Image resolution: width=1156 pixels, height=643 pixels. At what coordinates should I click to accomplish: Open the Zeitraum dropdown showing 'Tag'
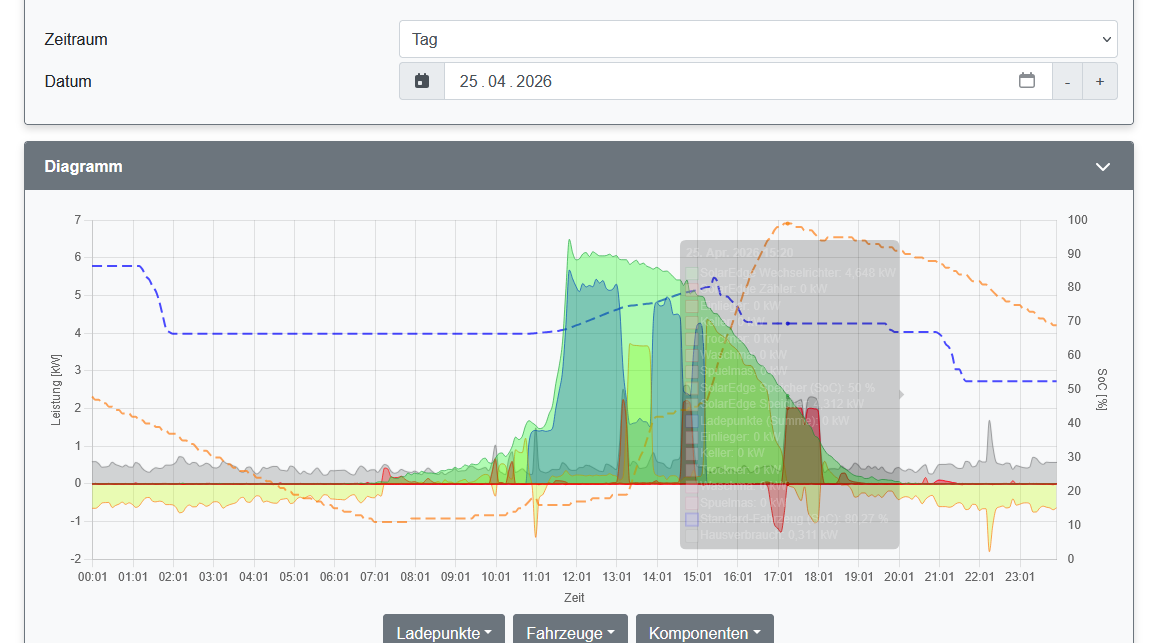(758, 39)
